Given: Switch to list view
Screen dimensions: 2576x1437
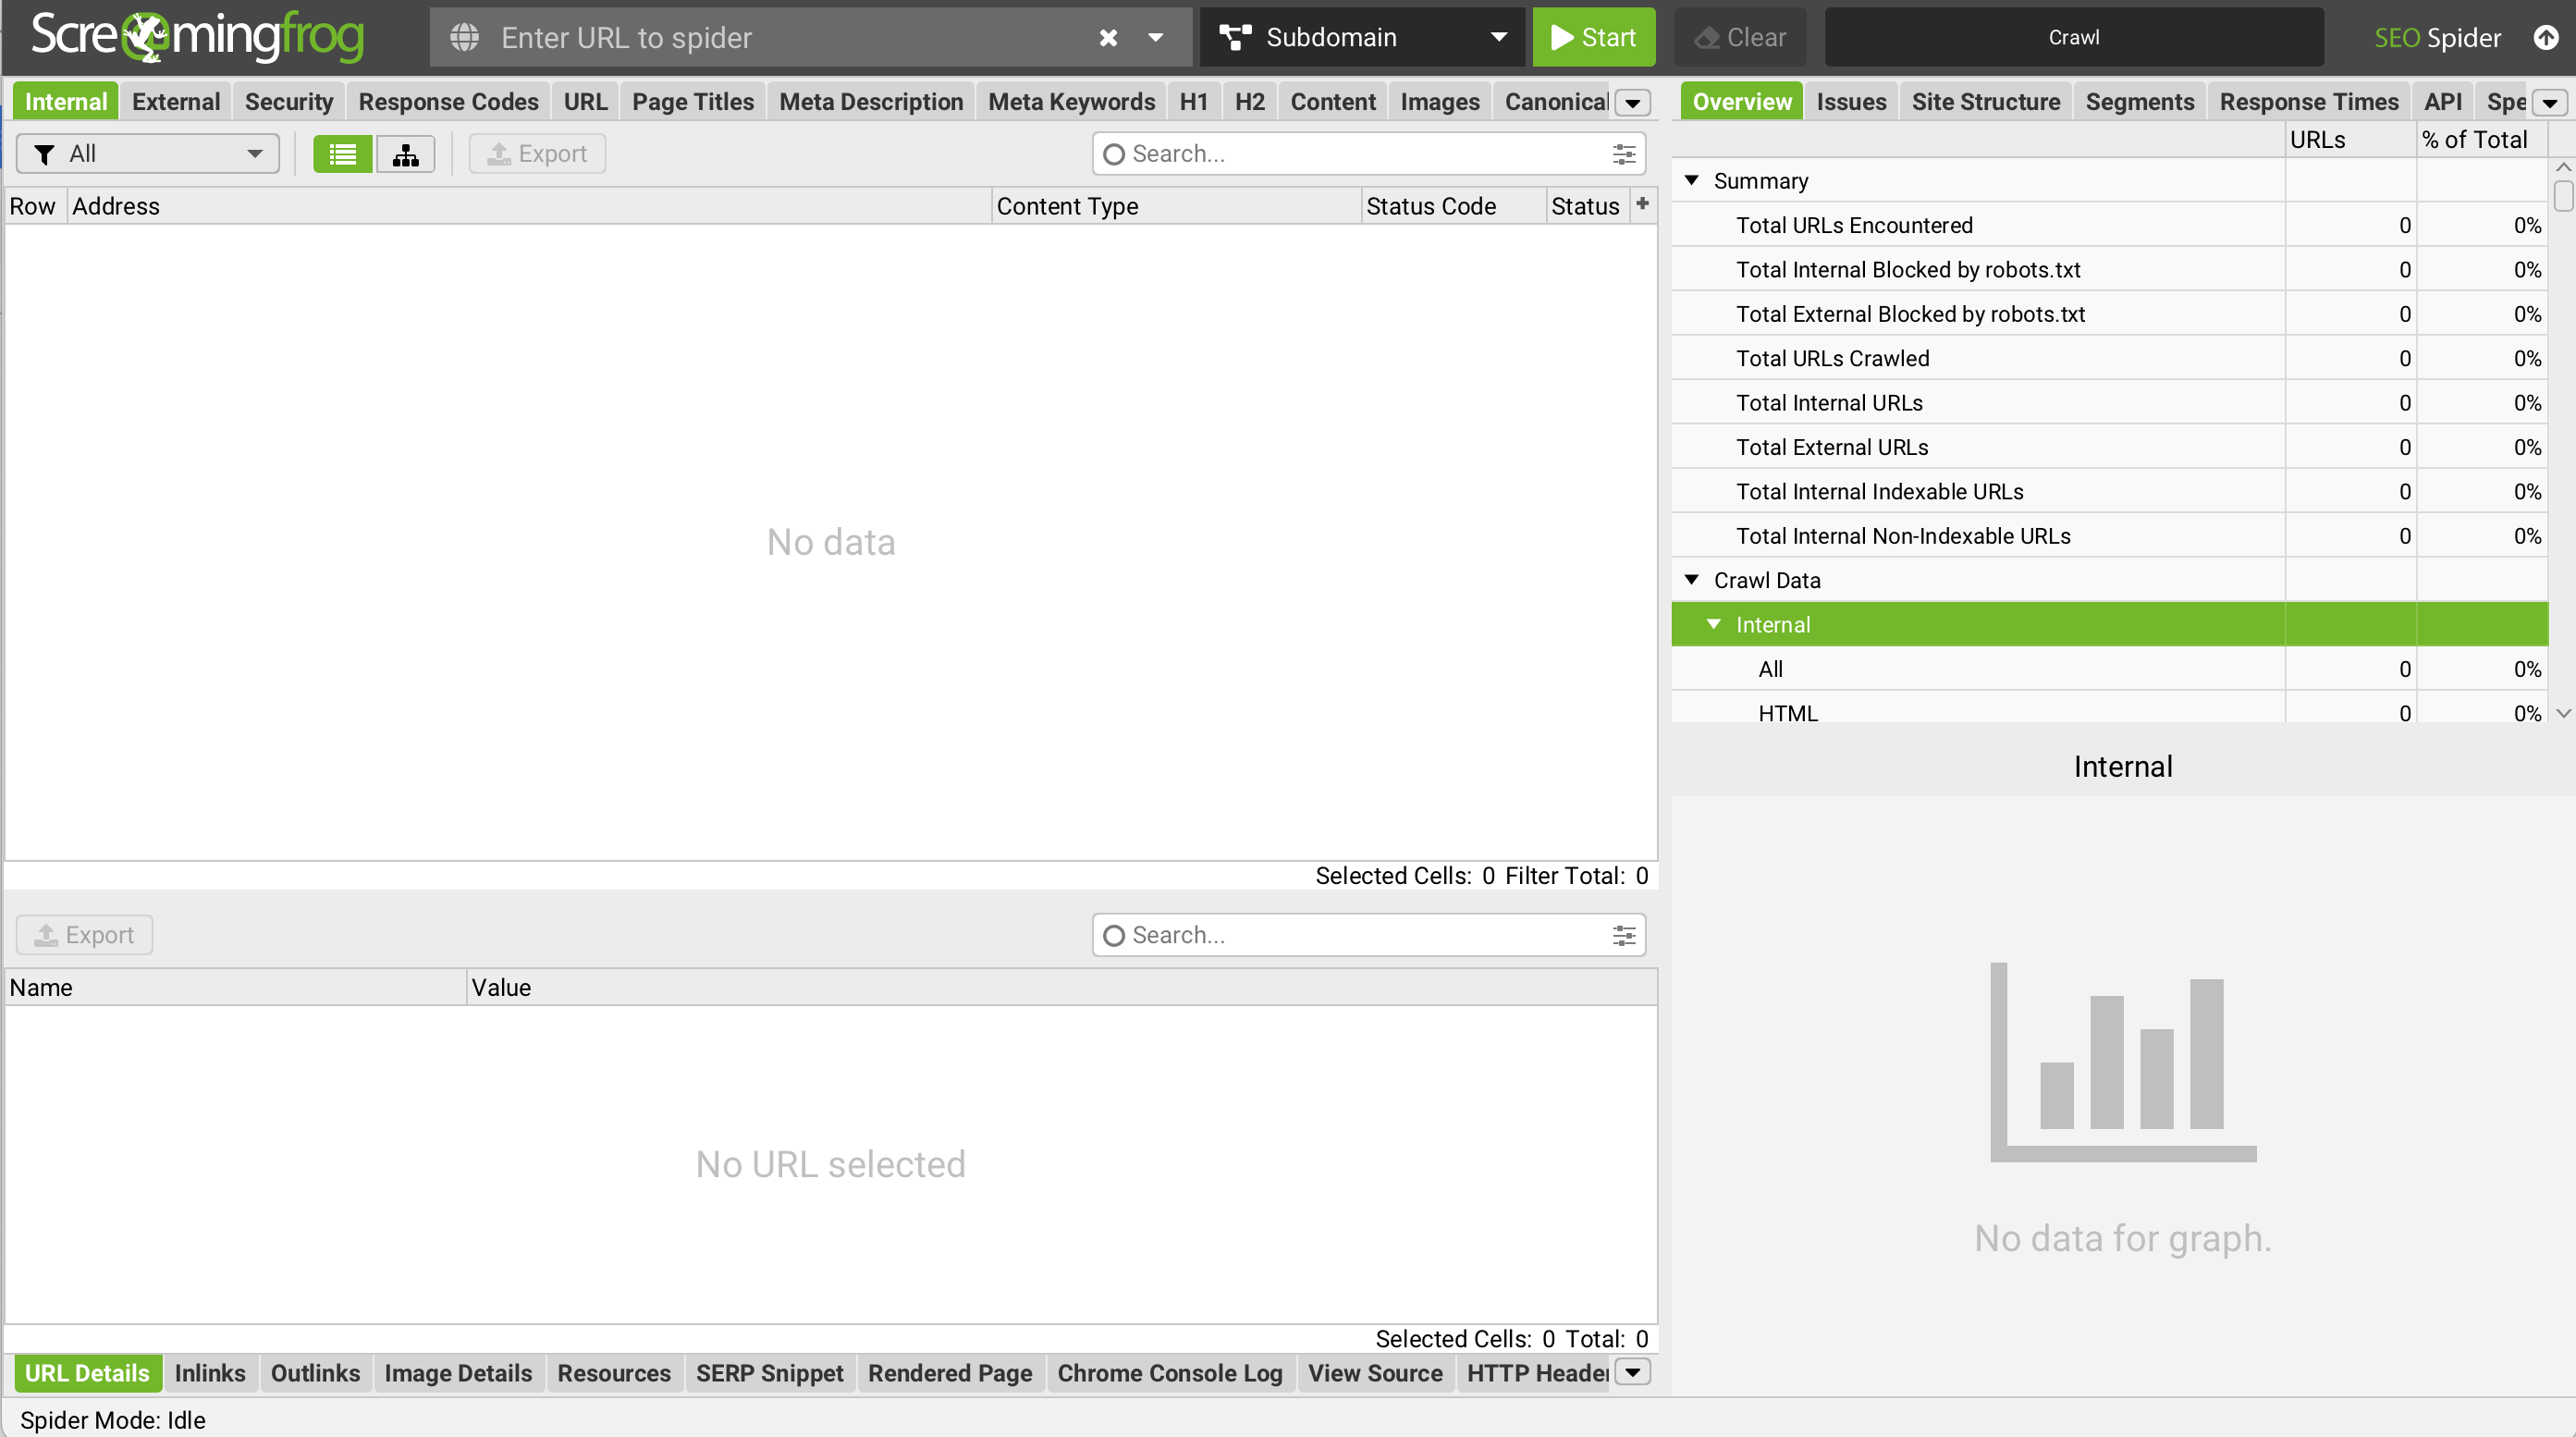Looking at the screenshot, I should [x=343, y=154].
